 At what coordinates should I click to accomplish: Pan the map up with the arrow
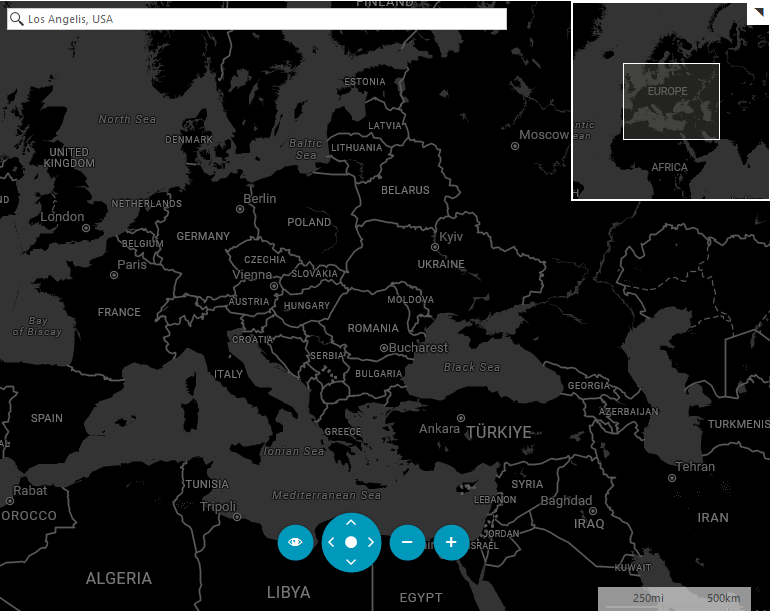[x=351, y=522]
